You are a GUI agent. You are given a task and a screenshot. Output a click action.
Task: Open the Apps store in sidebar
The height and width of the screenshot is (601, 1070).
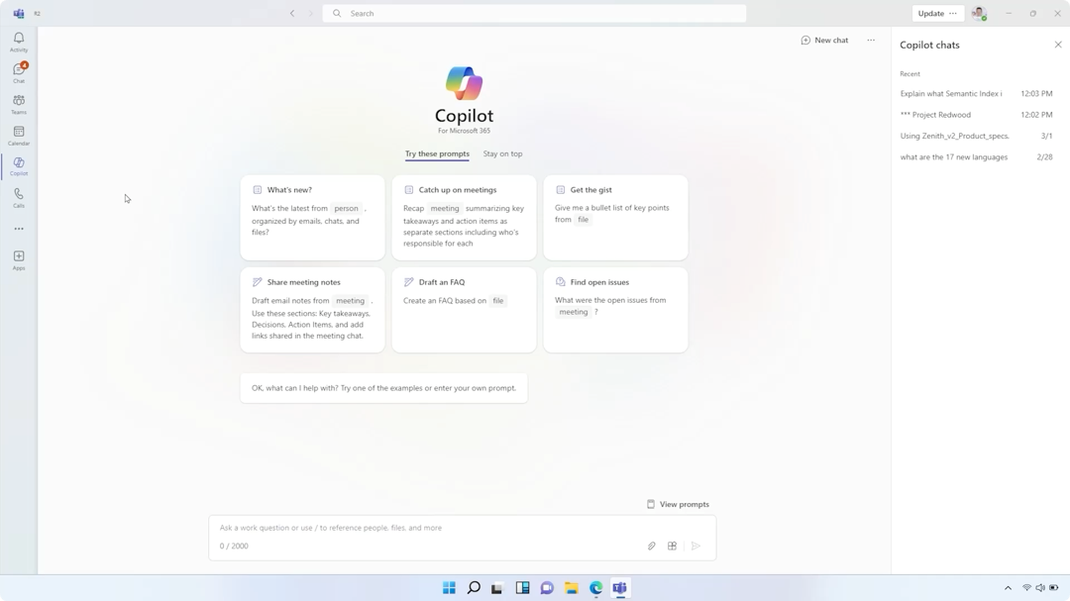click(x=18, y=260)
